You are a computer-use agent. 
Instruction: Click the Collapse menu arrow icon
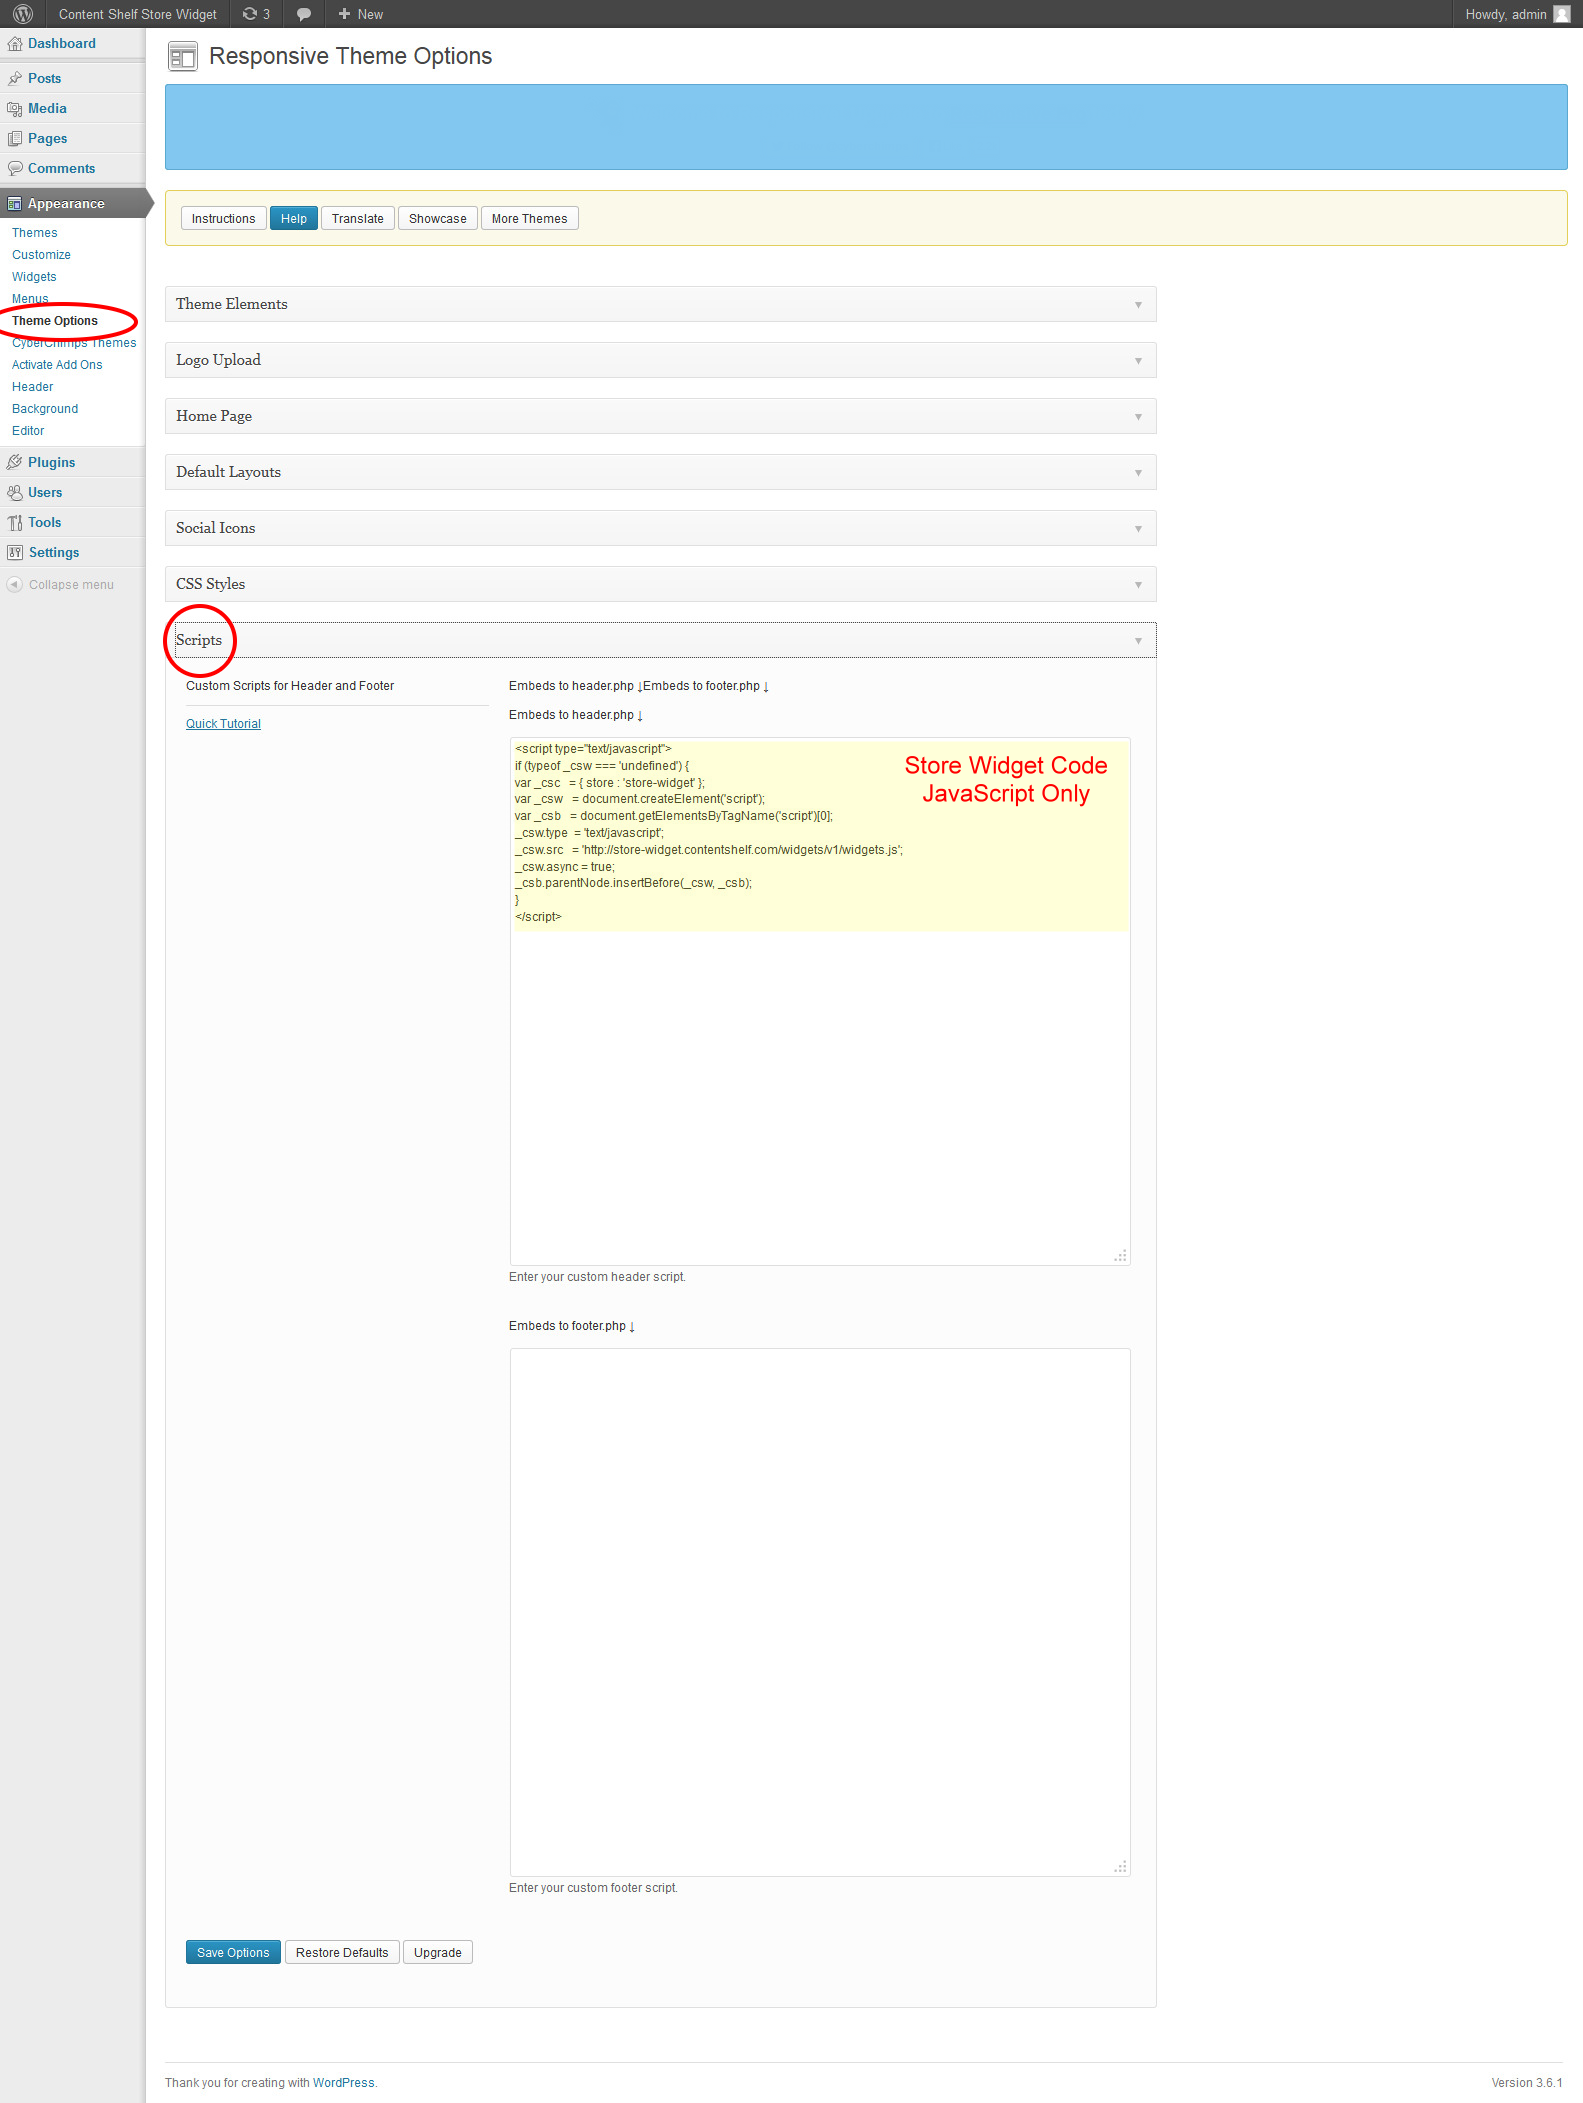click(x=15, y=585)
